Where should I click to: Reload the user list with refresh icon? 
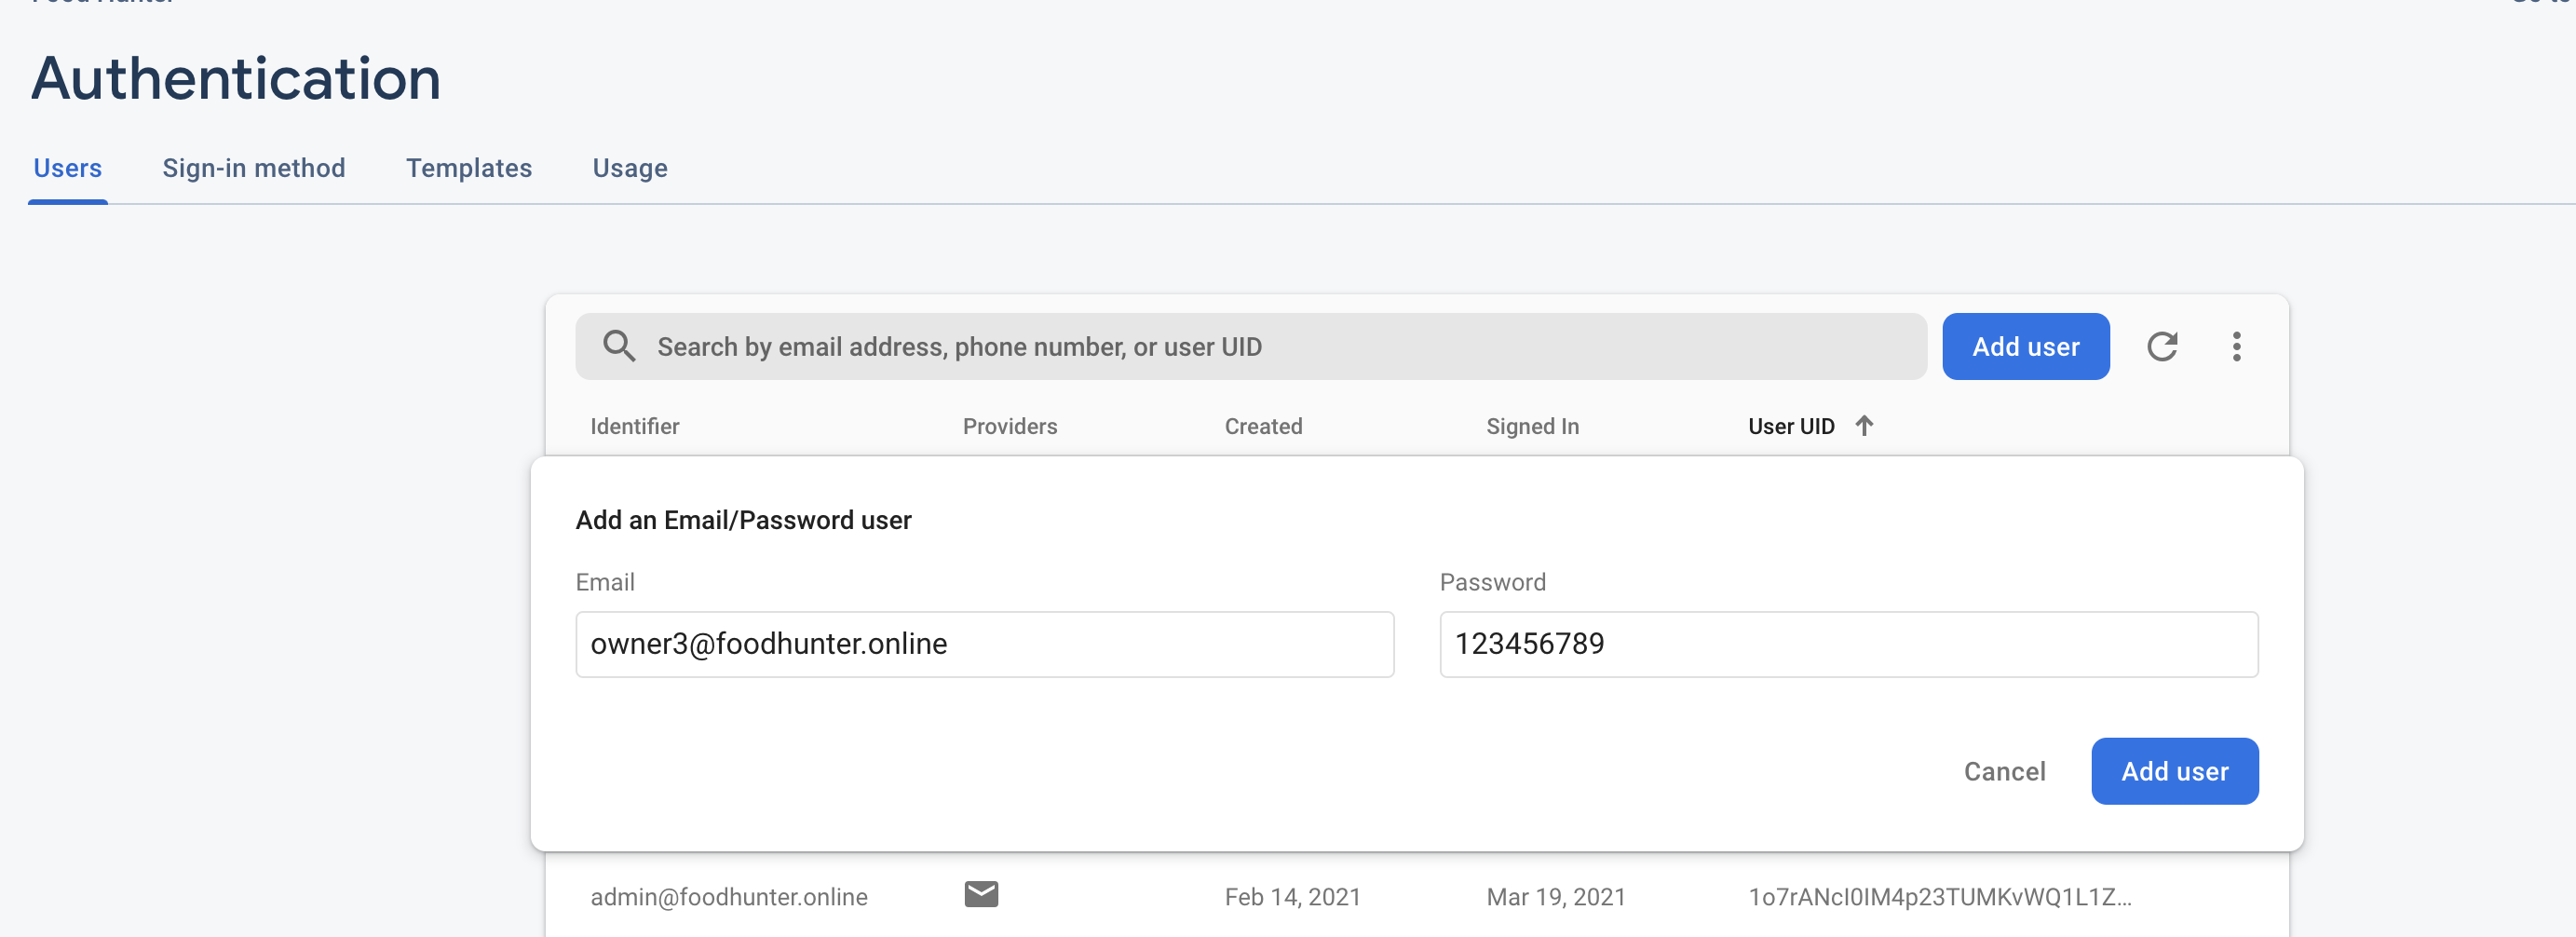pyautogui.click(x=2162, y=346)
